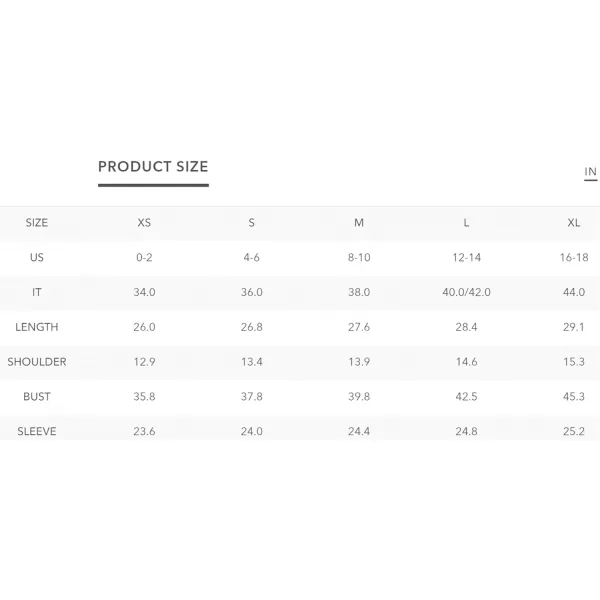The height and width of the screenshot is (600, 600).
Task: Click the SIZE row label
Action: (37, 223)
